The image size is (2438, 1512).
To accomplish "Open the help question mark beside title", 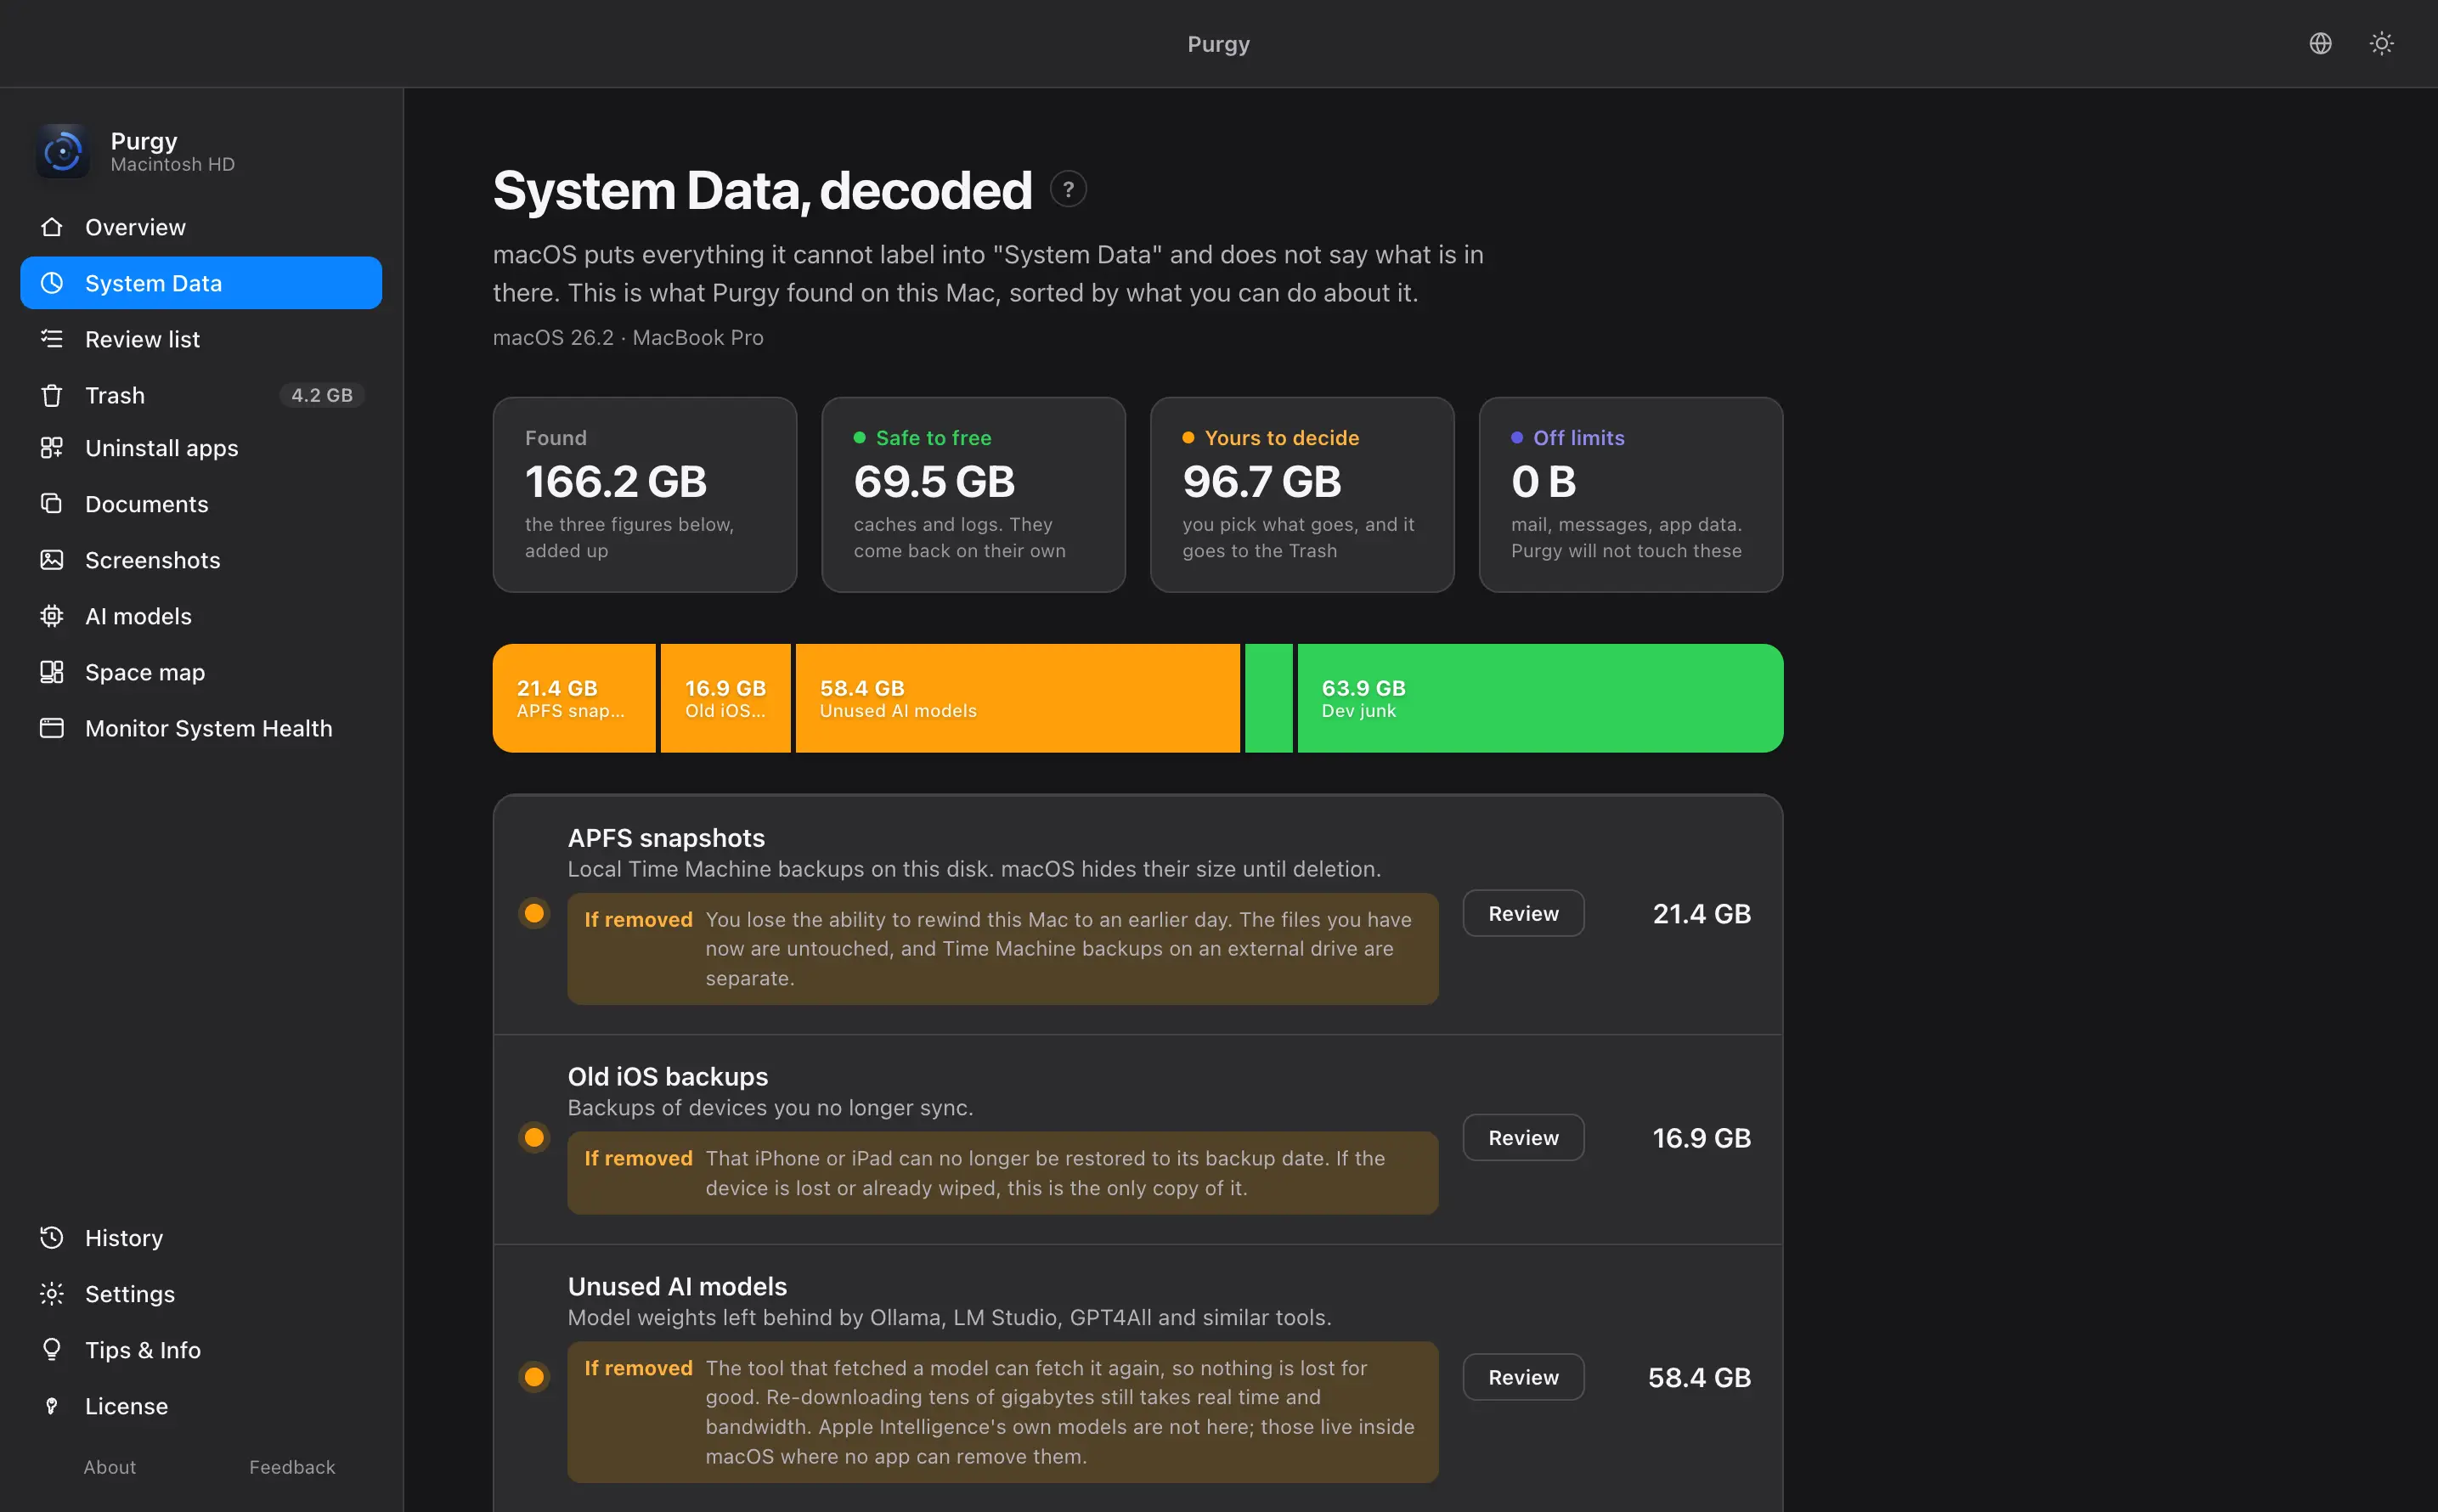I will [x=1068, y=189].
